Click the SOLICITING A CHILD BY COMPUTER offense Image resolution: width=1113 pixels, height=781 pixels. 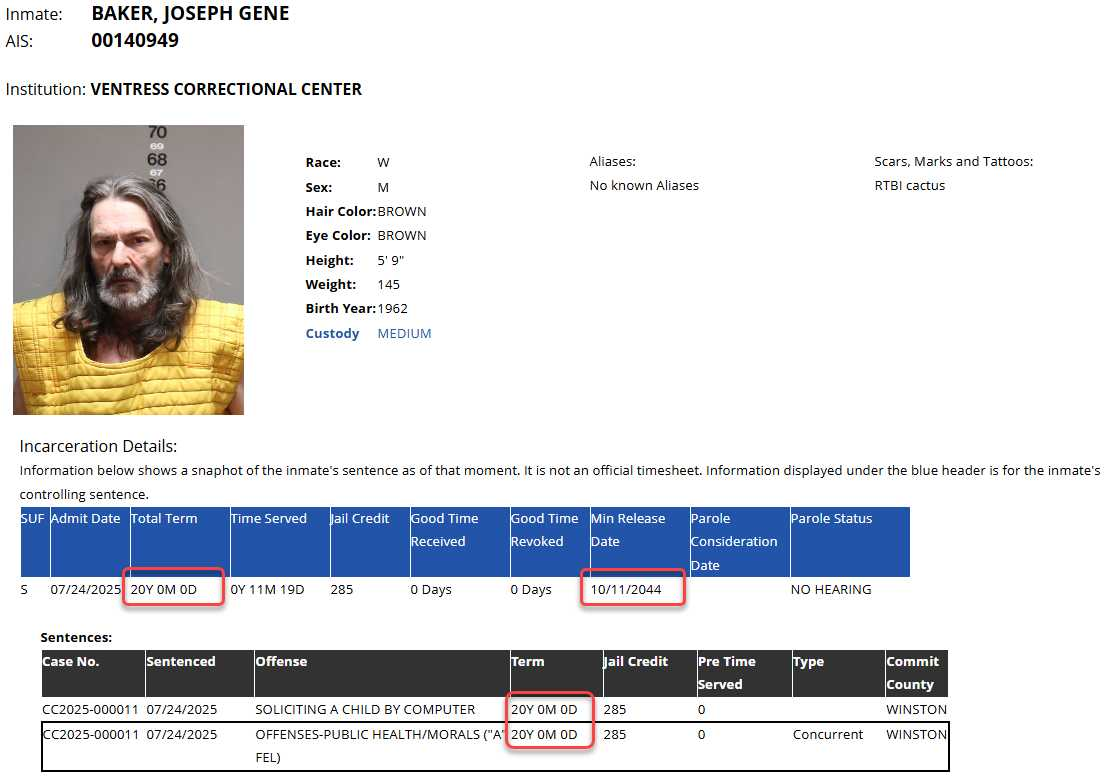click(x=365, y=709)
